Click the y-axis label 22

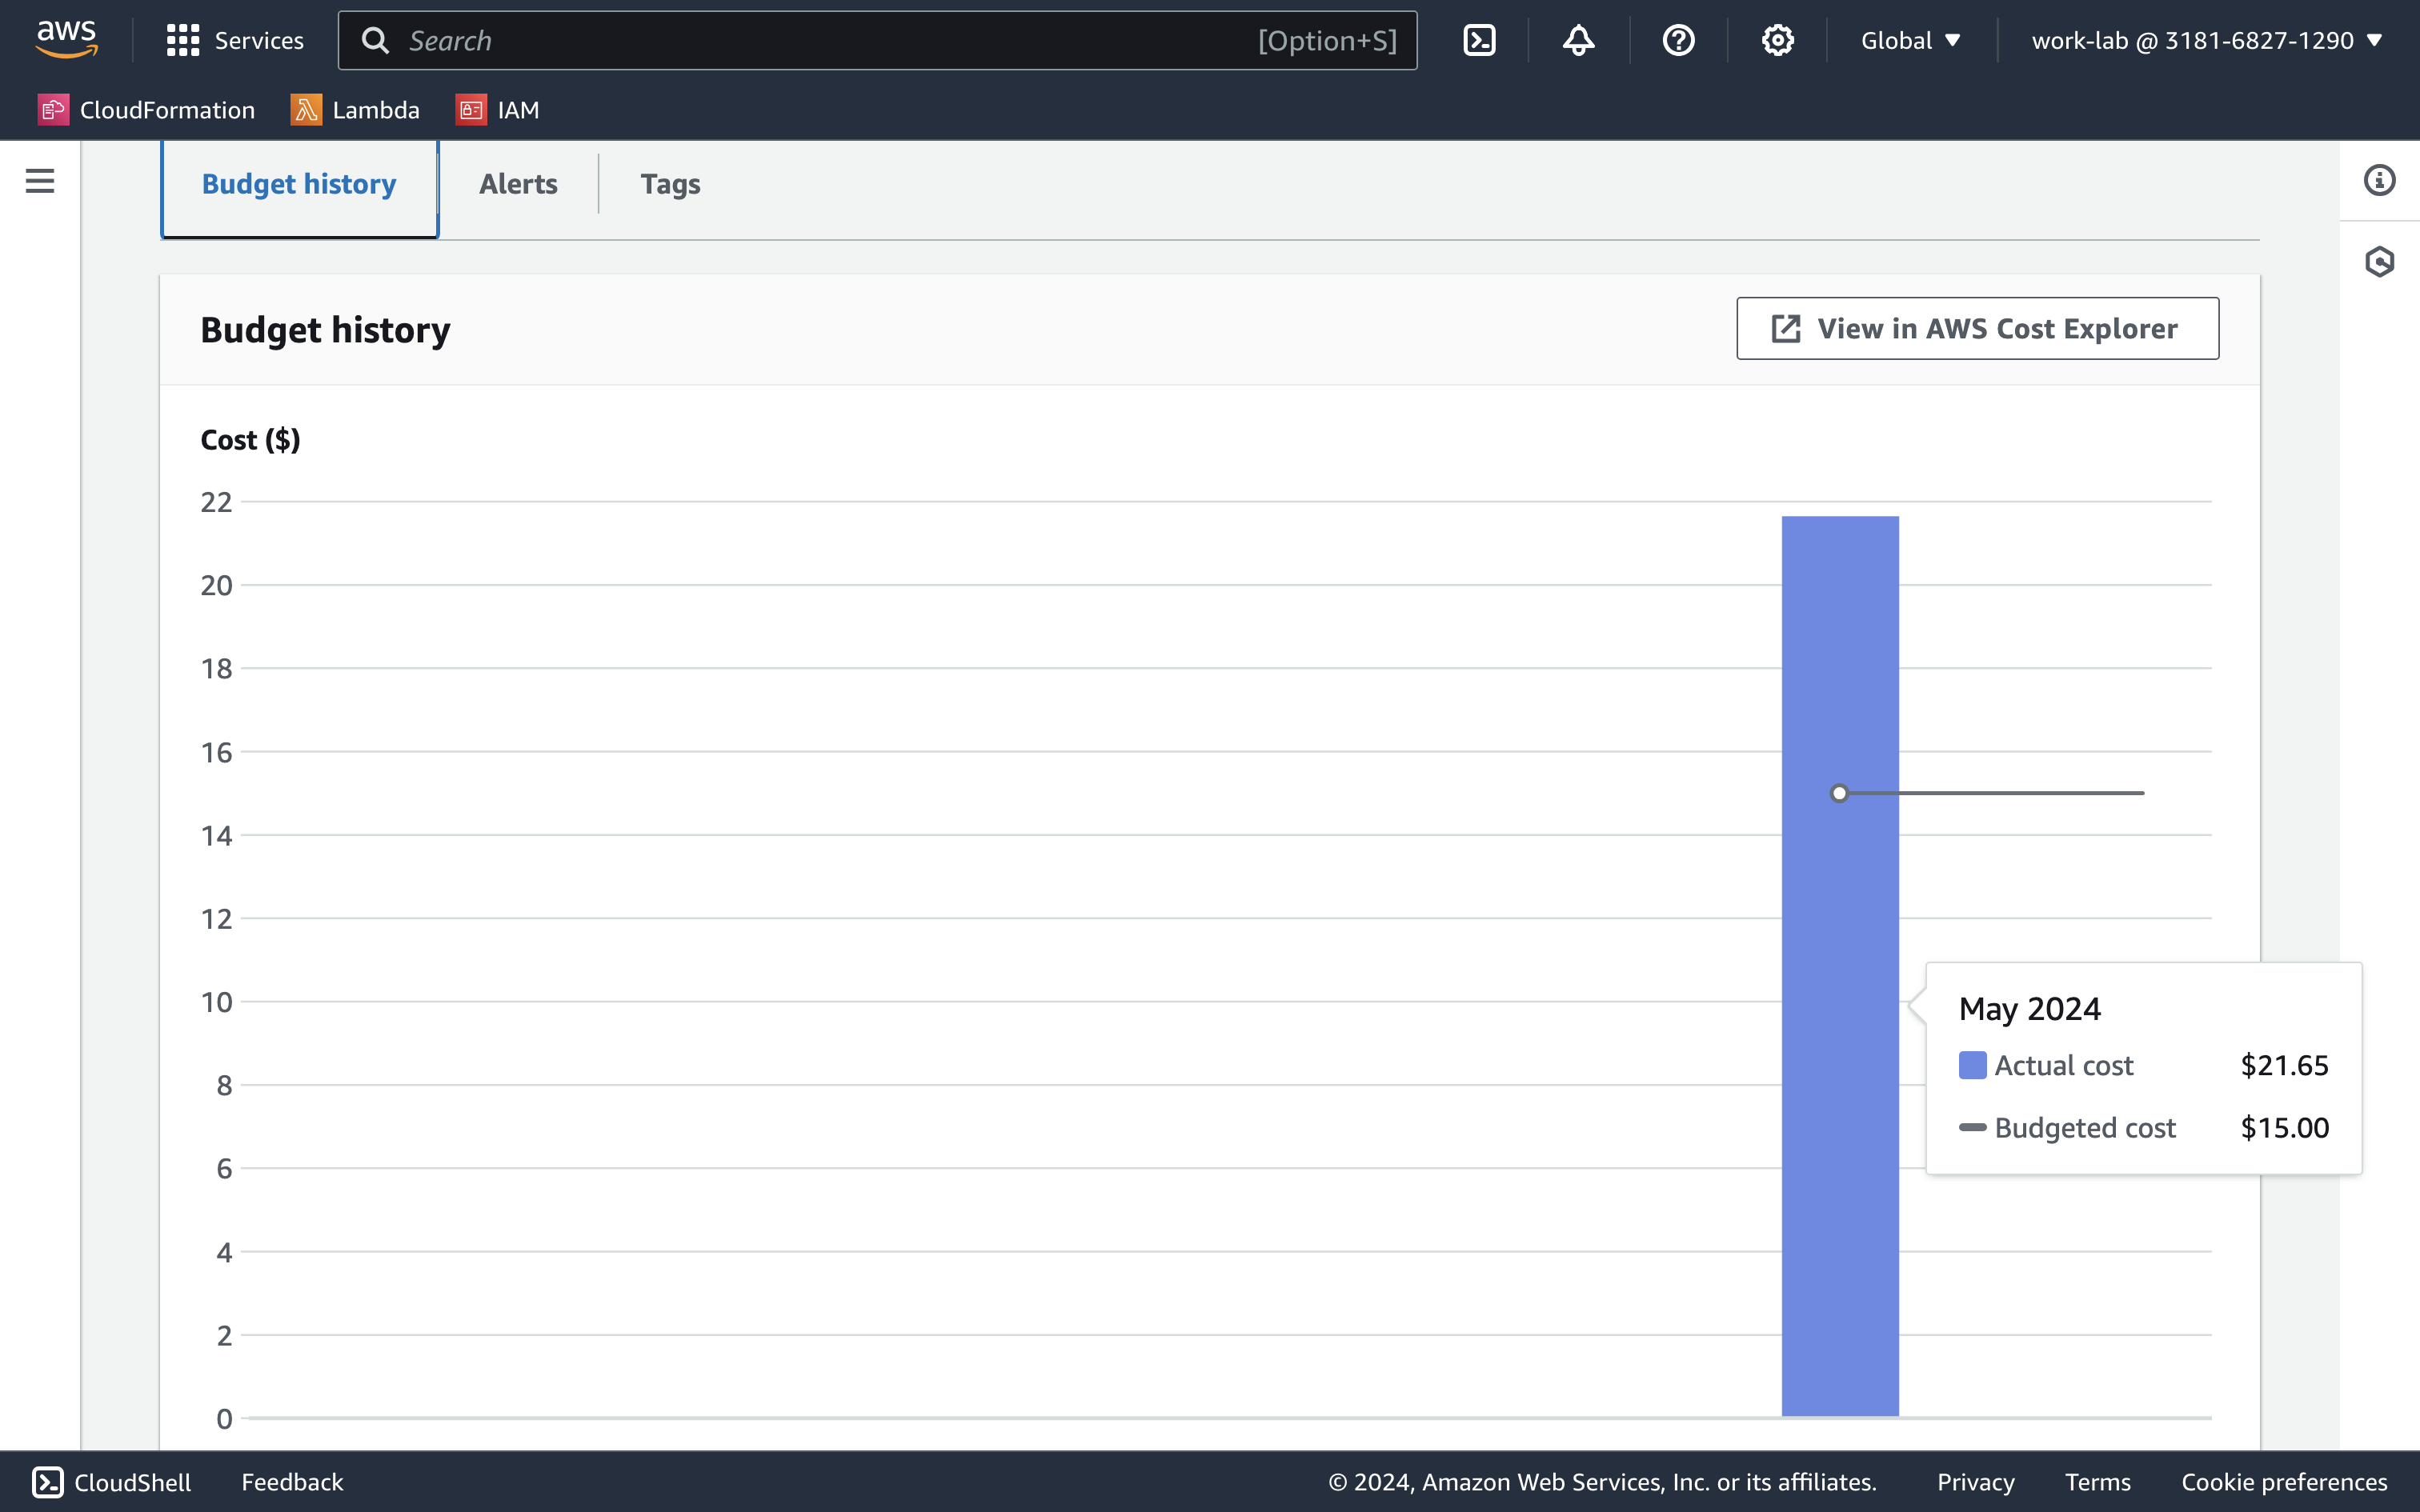click(x=216, y=502)
